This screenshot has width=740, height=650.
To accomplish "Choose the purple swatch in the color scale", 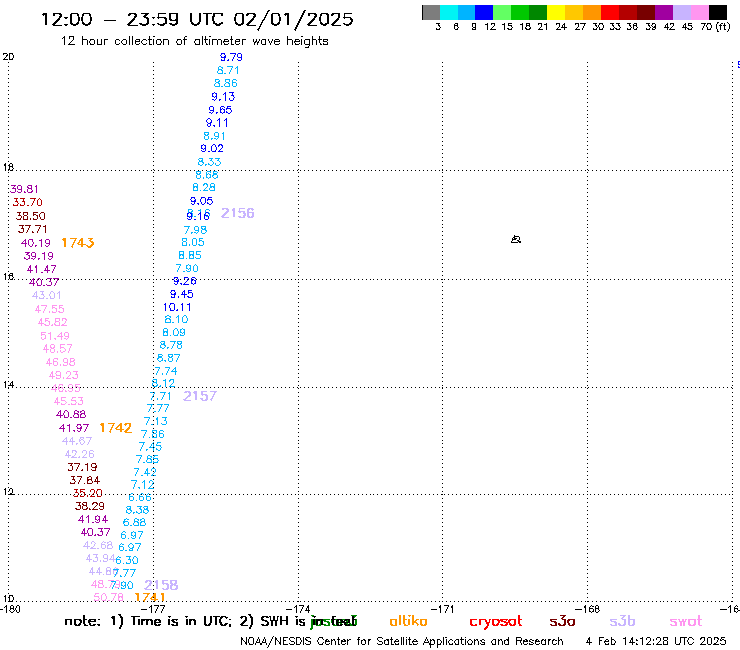I will [x=664, y=12].
